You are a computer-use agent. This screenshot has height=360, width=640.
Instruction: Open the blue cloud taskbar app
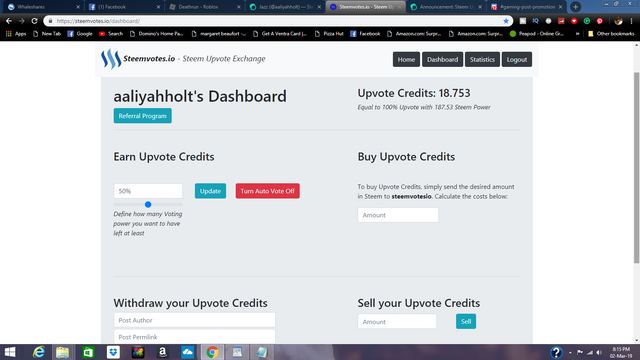(x=187, y=352)
